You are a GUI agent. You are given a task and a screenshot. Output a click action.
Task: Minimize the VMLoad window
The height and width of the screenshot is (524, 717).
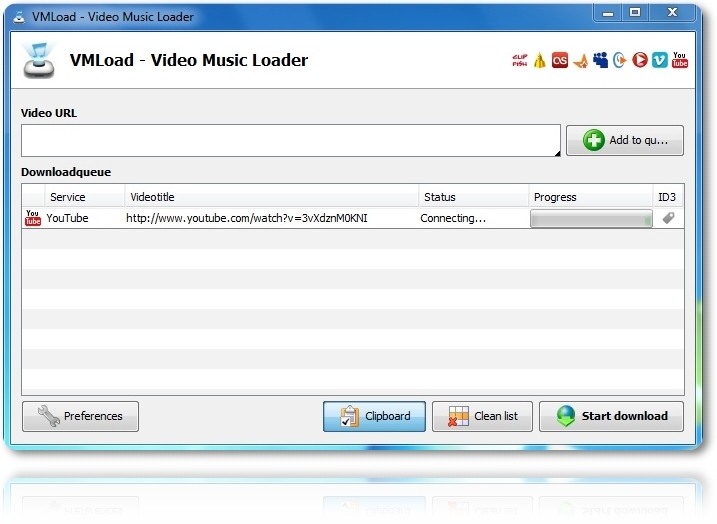click(x=608, y=13)
